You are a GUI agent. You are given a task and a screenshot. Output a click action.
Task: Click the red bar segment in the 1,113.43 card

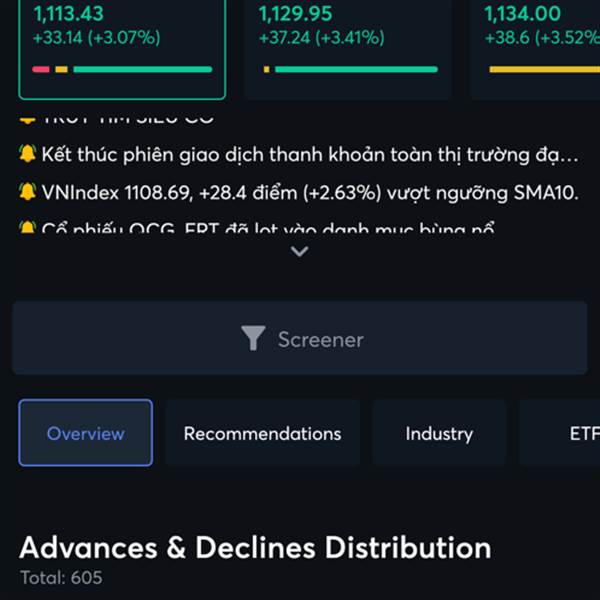click(41, 70)
